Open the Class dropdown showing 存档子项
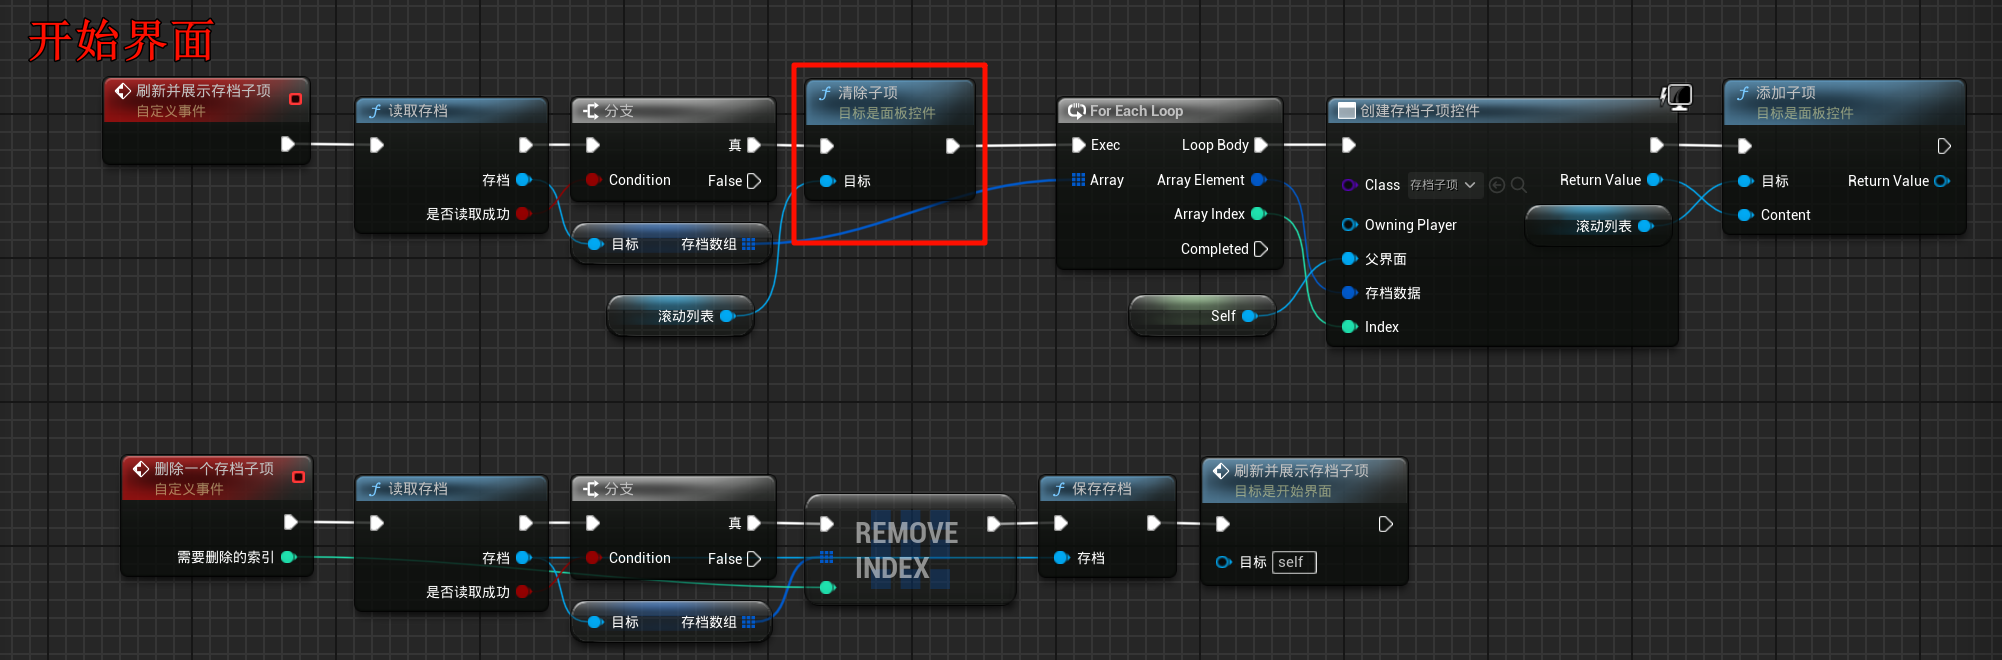This screenshot has height=660, width=2002. click(x=1444, y=185)
